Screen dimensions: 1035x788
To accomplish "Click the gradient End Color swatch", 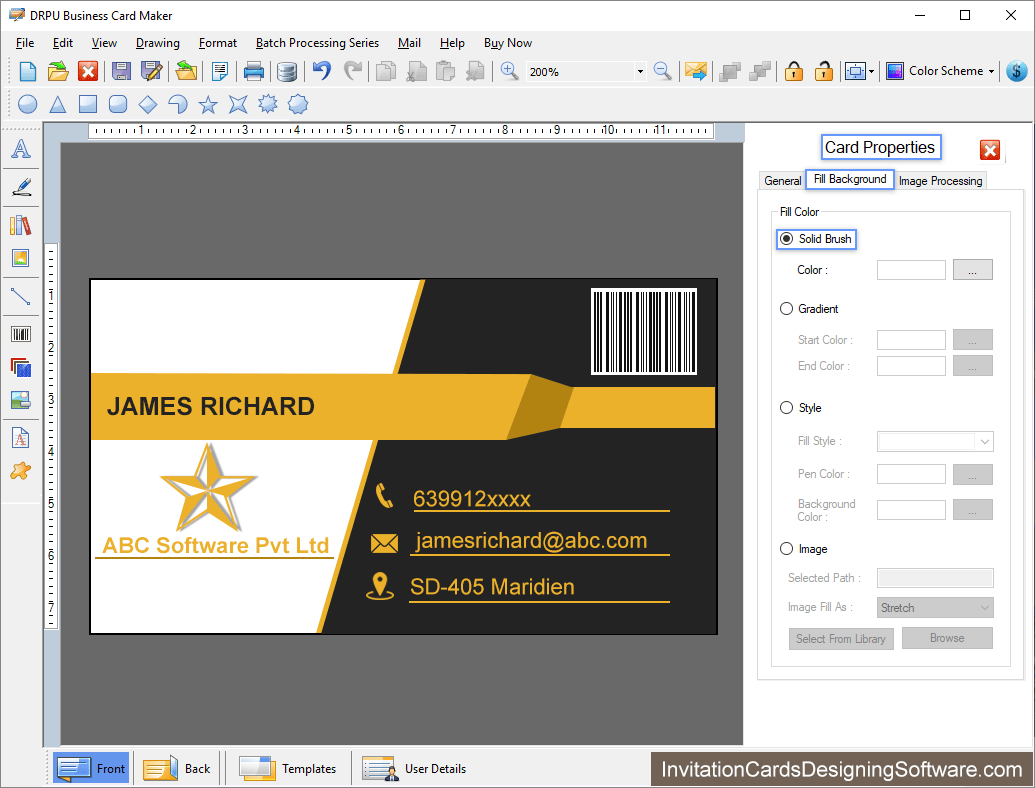I will [x=911, y=366].
